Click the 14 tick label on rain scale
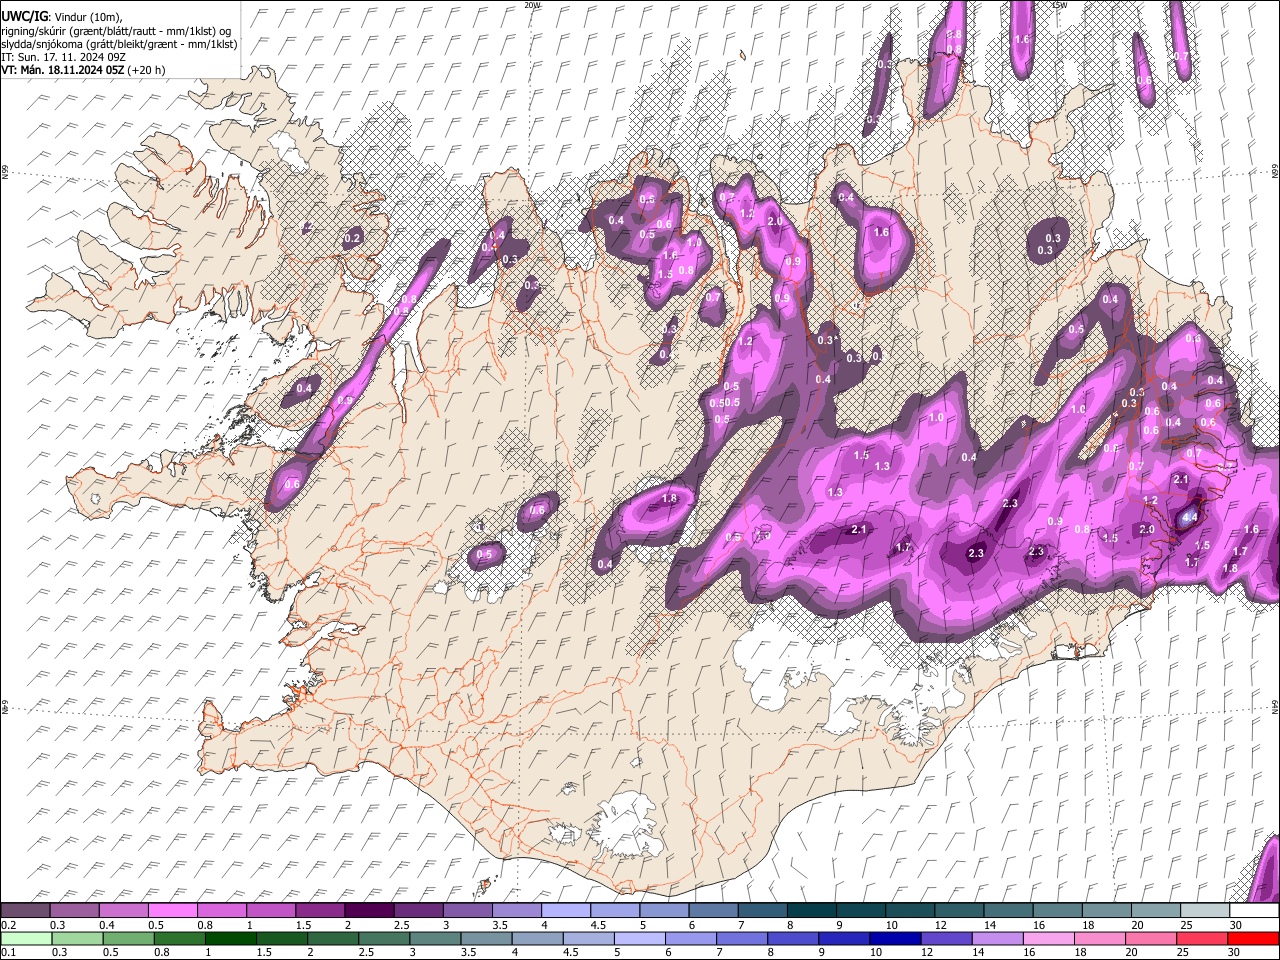Screen dimensions: 1280x960 (x=978, y=952)
